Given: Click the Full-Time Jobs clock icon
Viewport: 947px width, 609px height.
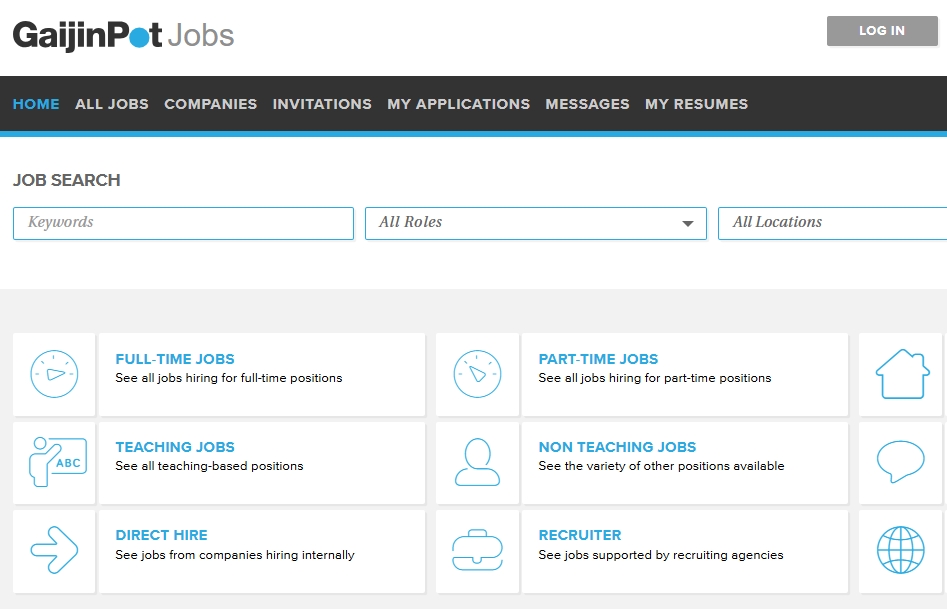Looking at the screenshot, I should click(54, 374).
